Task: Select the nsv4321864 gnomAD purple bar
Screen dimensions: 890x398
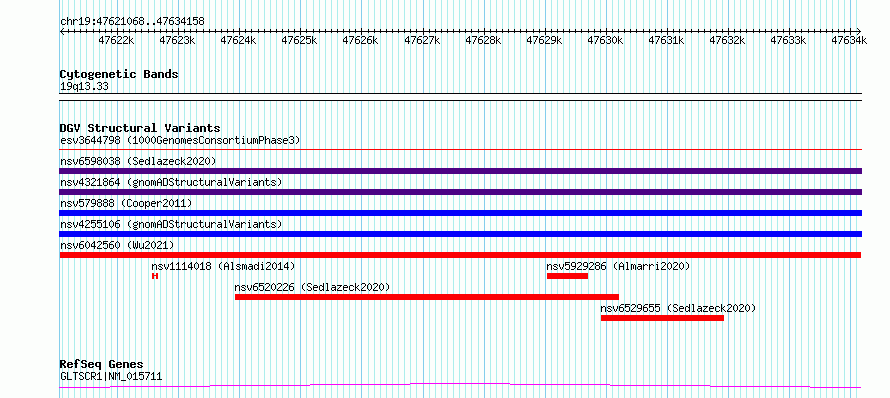Action: click(x=460, y=192)
